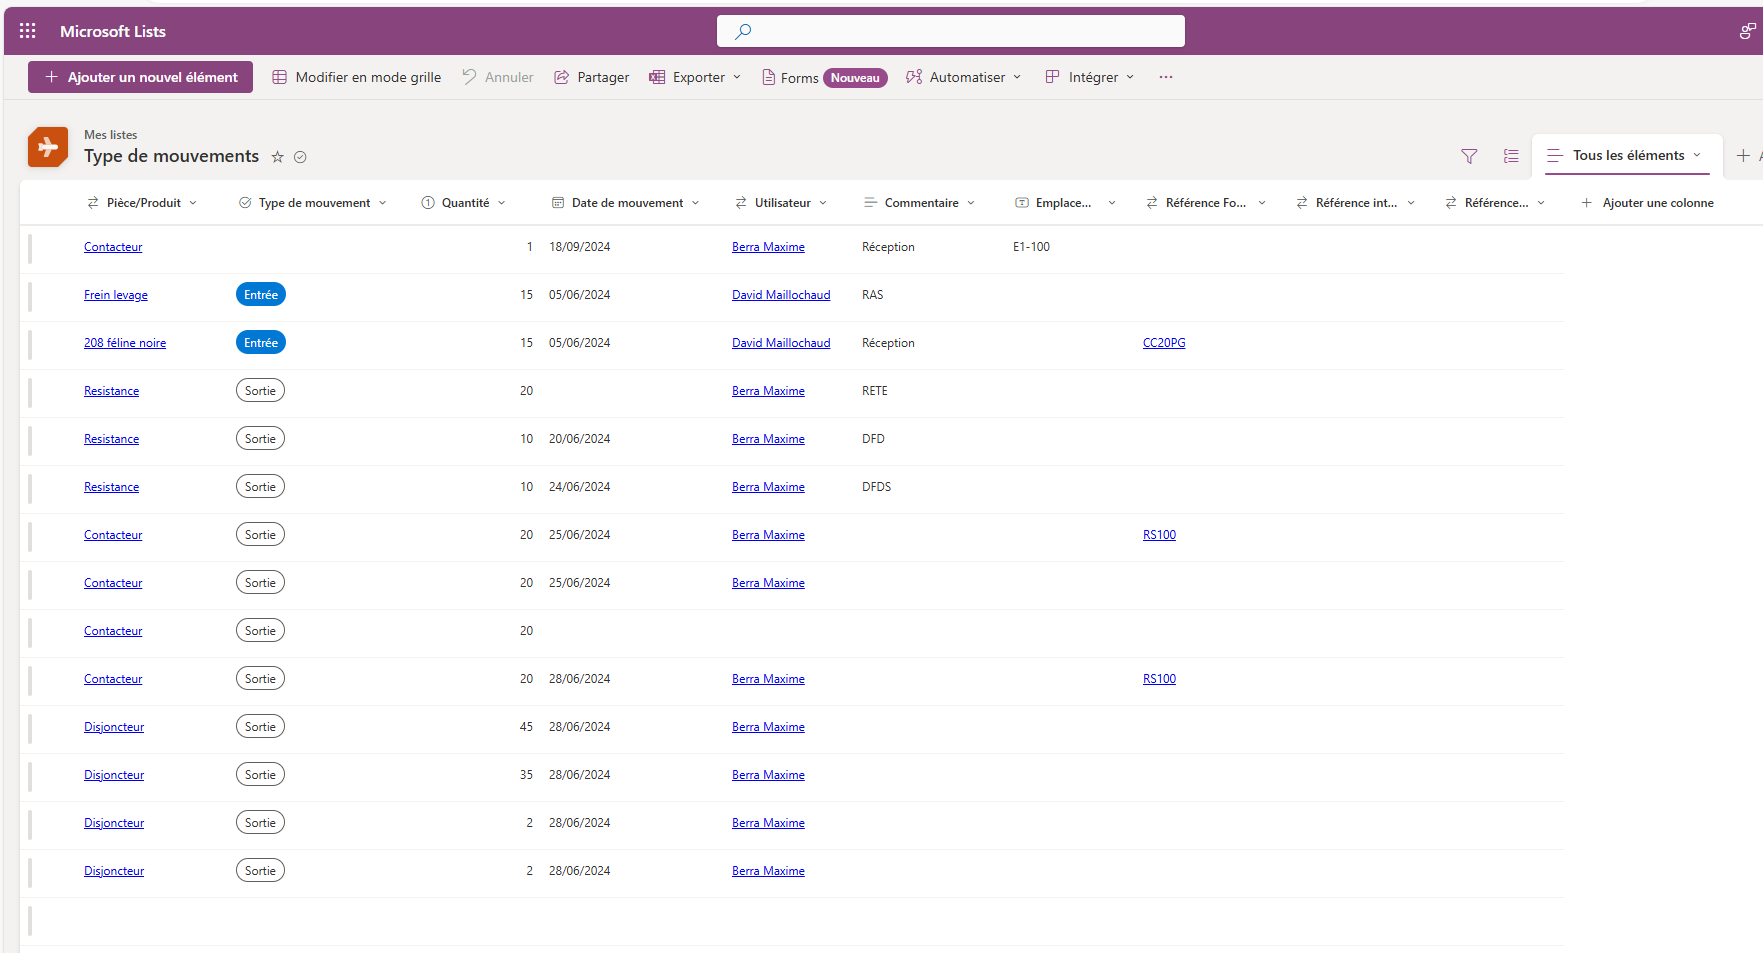
Task: Click the quantity 35 cell
Action: pyautogui.click(x=526, y=775)
